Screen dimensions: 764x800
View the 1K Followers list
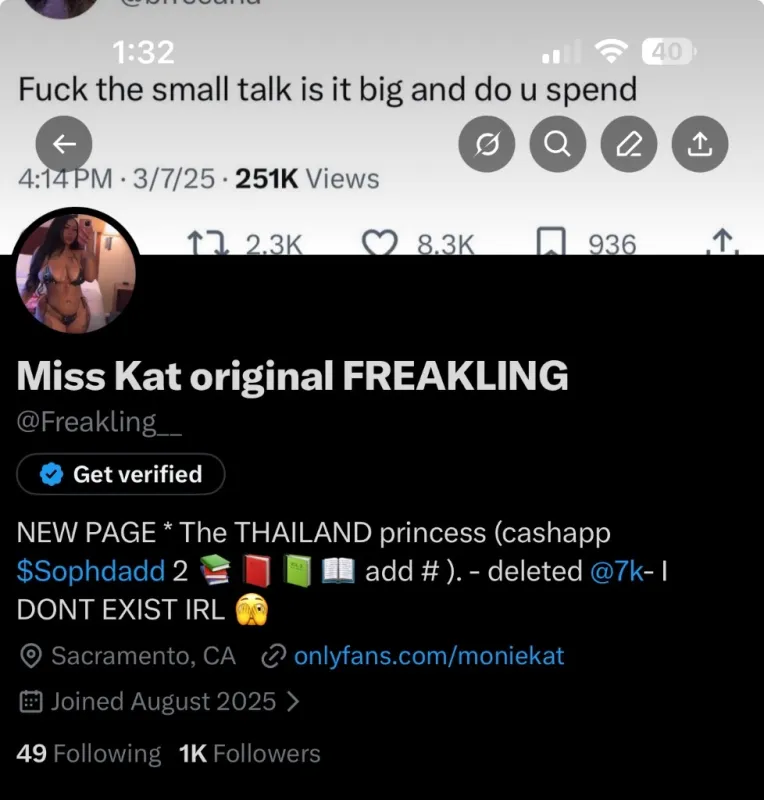coord(249,754)
